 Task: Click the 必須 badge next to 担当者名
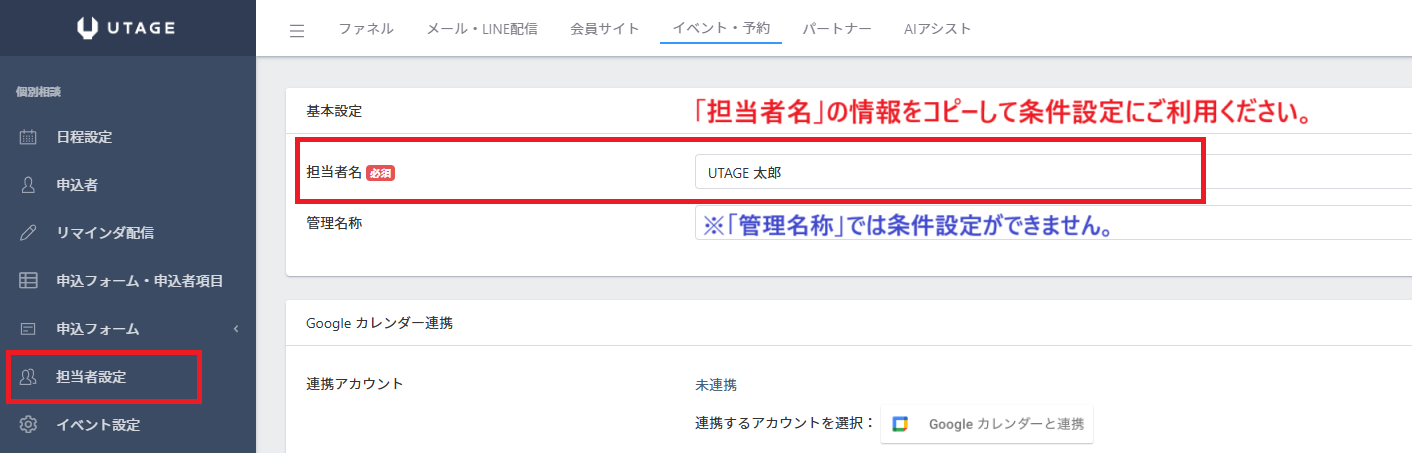[x=380, y=173]
